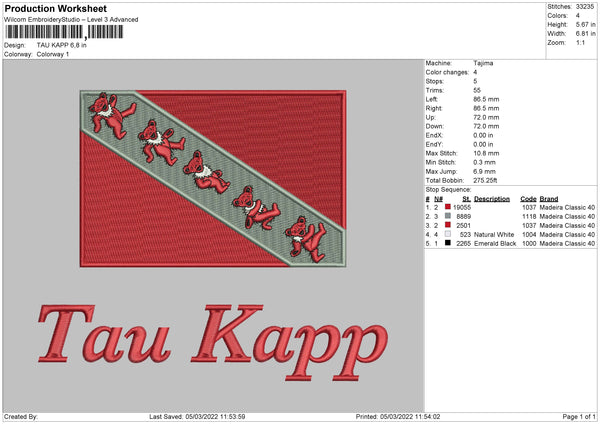The height and width of the screenshot is (424, 600).
Task: Click the 'Natural White' description
Action: click(x=494, y=235)
